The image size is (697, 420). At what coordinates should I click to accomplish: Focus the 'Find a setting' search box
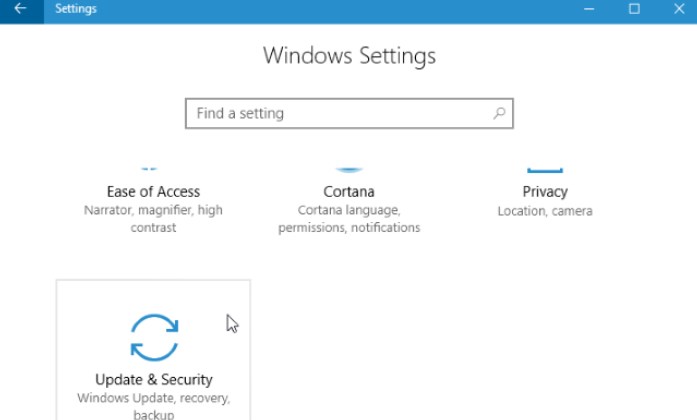tap(340, 114)
